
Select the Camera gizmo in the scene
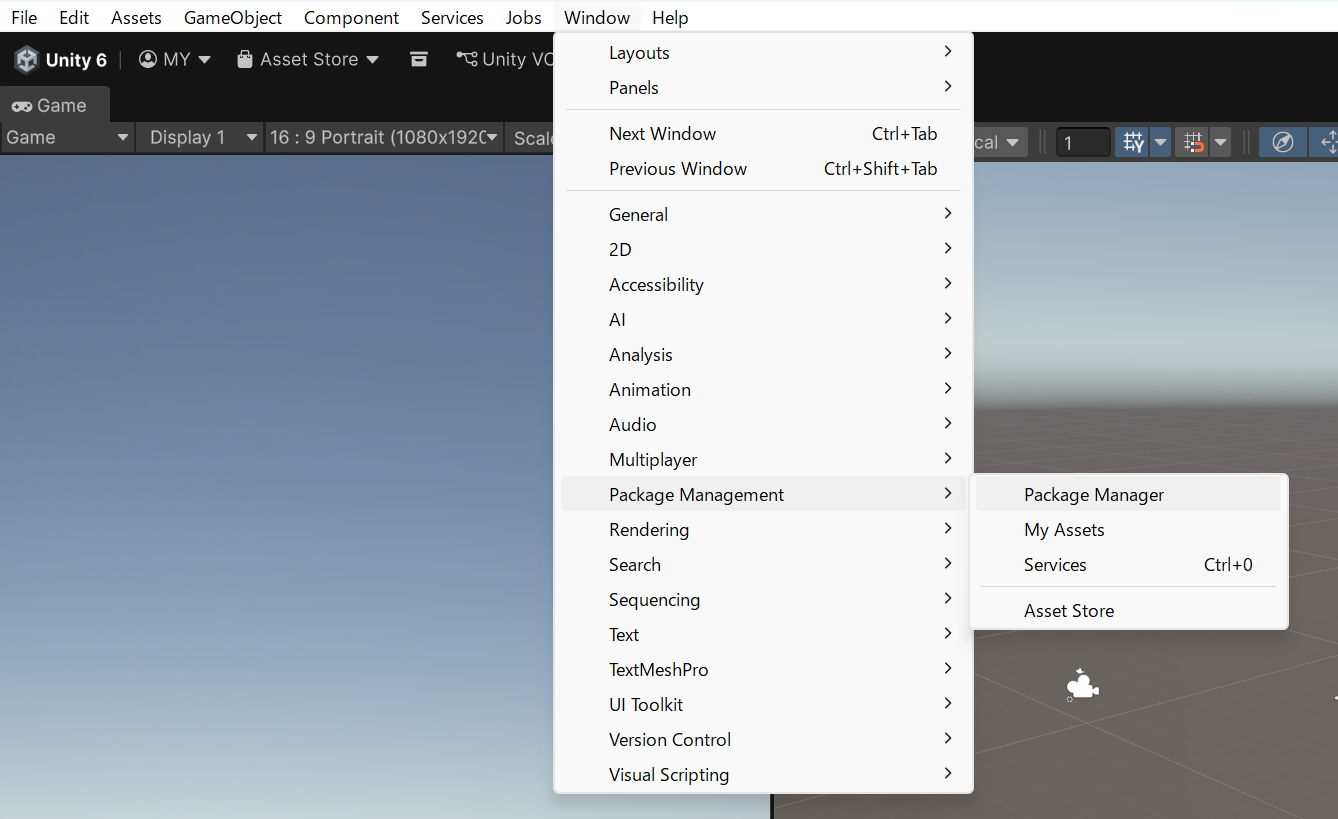click(1080, 686)
